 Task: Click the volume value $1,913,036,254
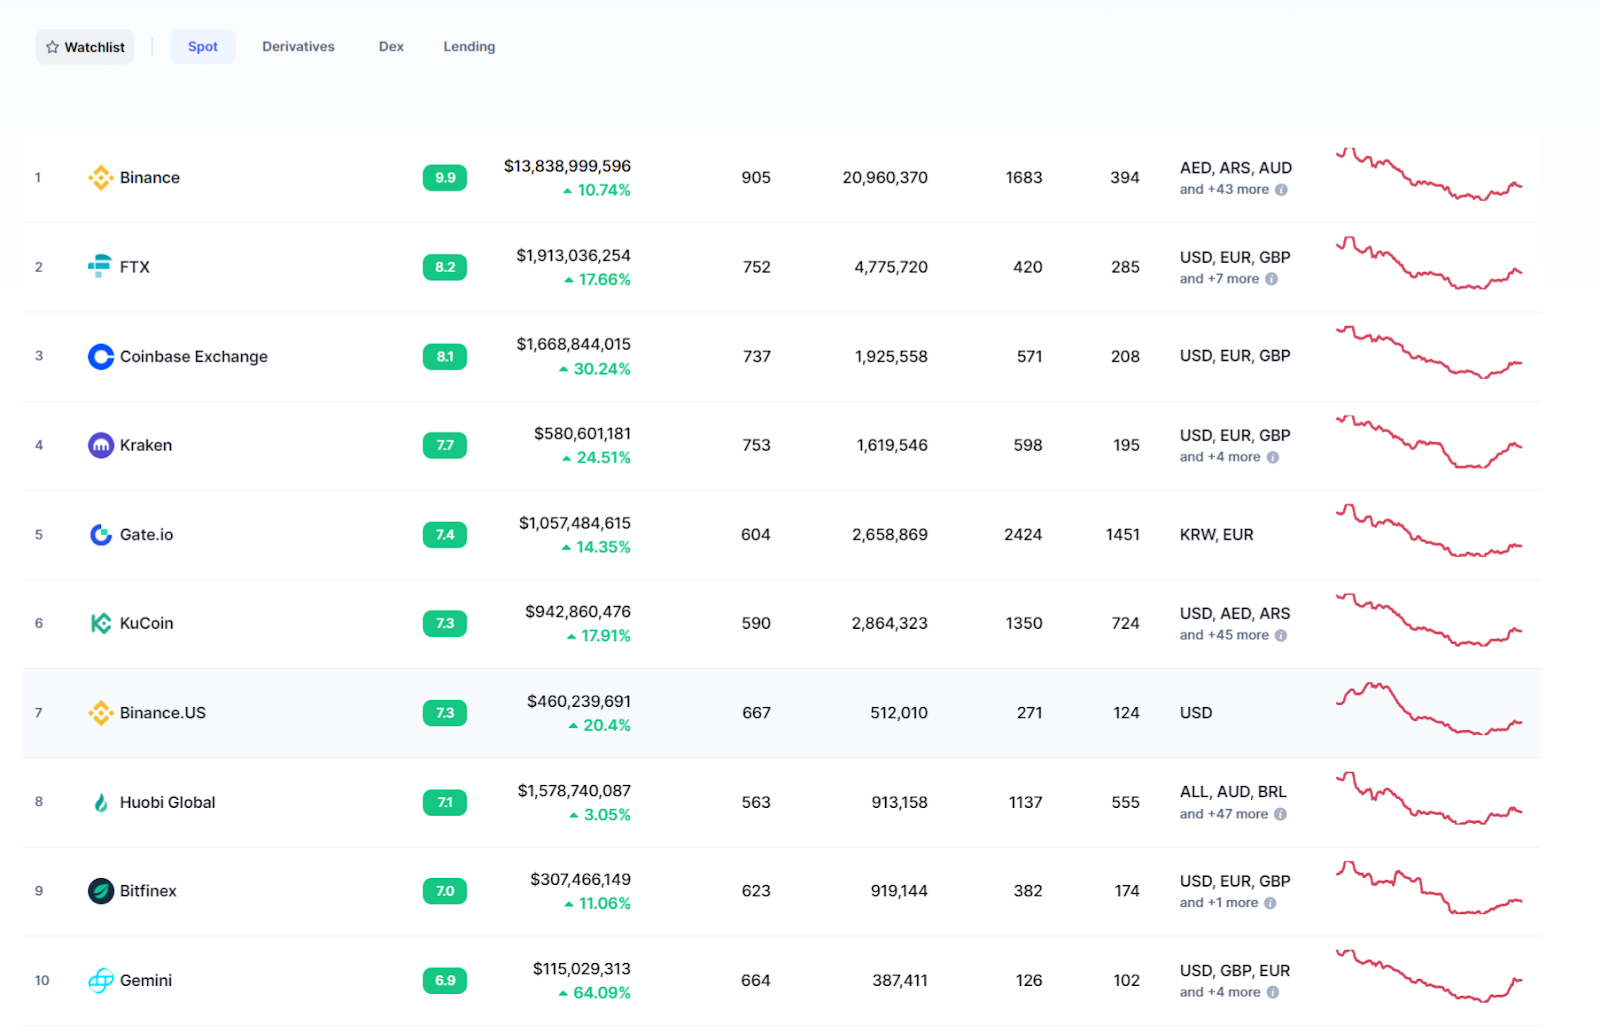tap(573, 256)
